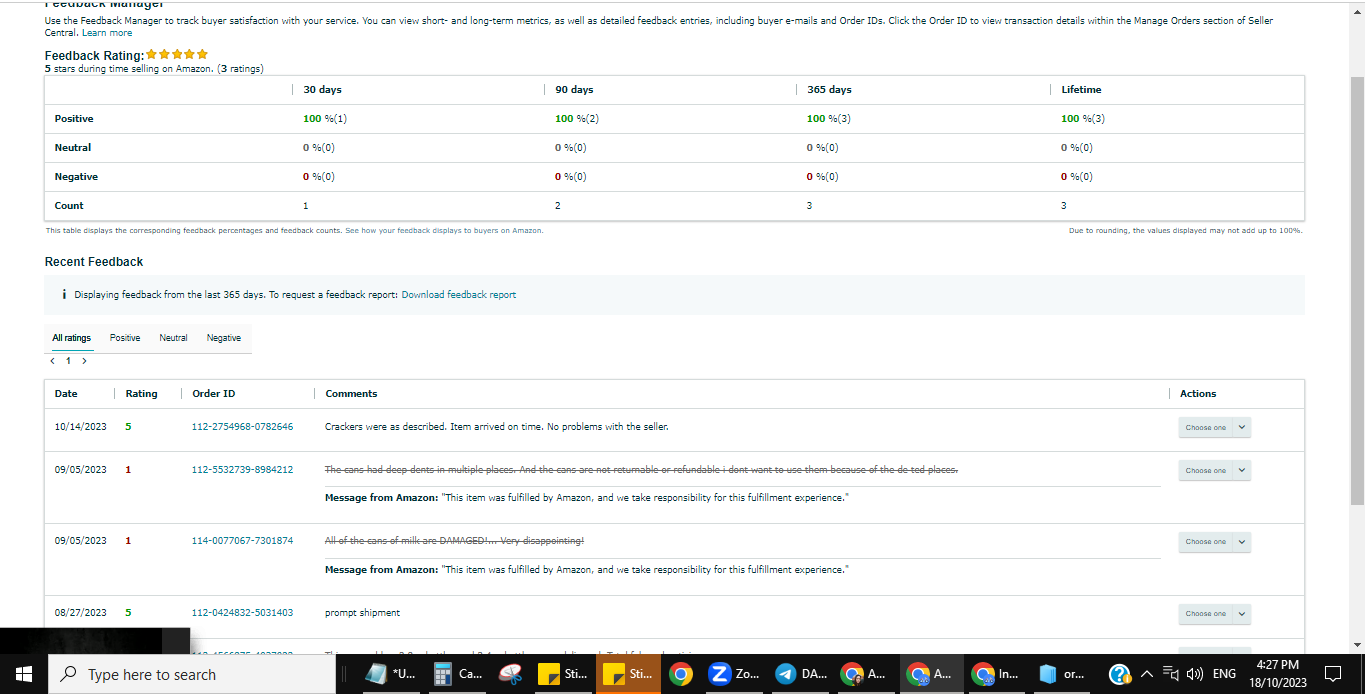Click the Negative row label in the table
This screenshot has width=1365, height=694.
click(76, 177)
